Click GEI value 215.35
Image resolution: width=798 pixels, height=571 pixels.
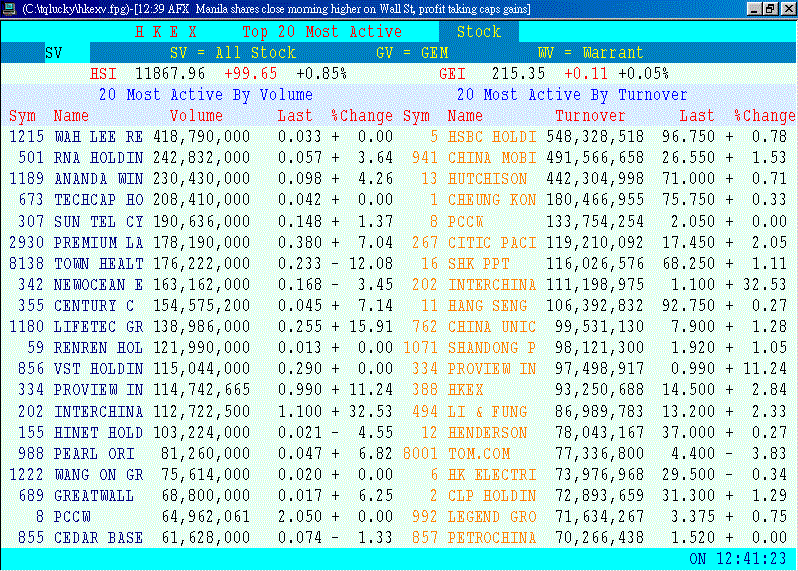coord(518,74)
